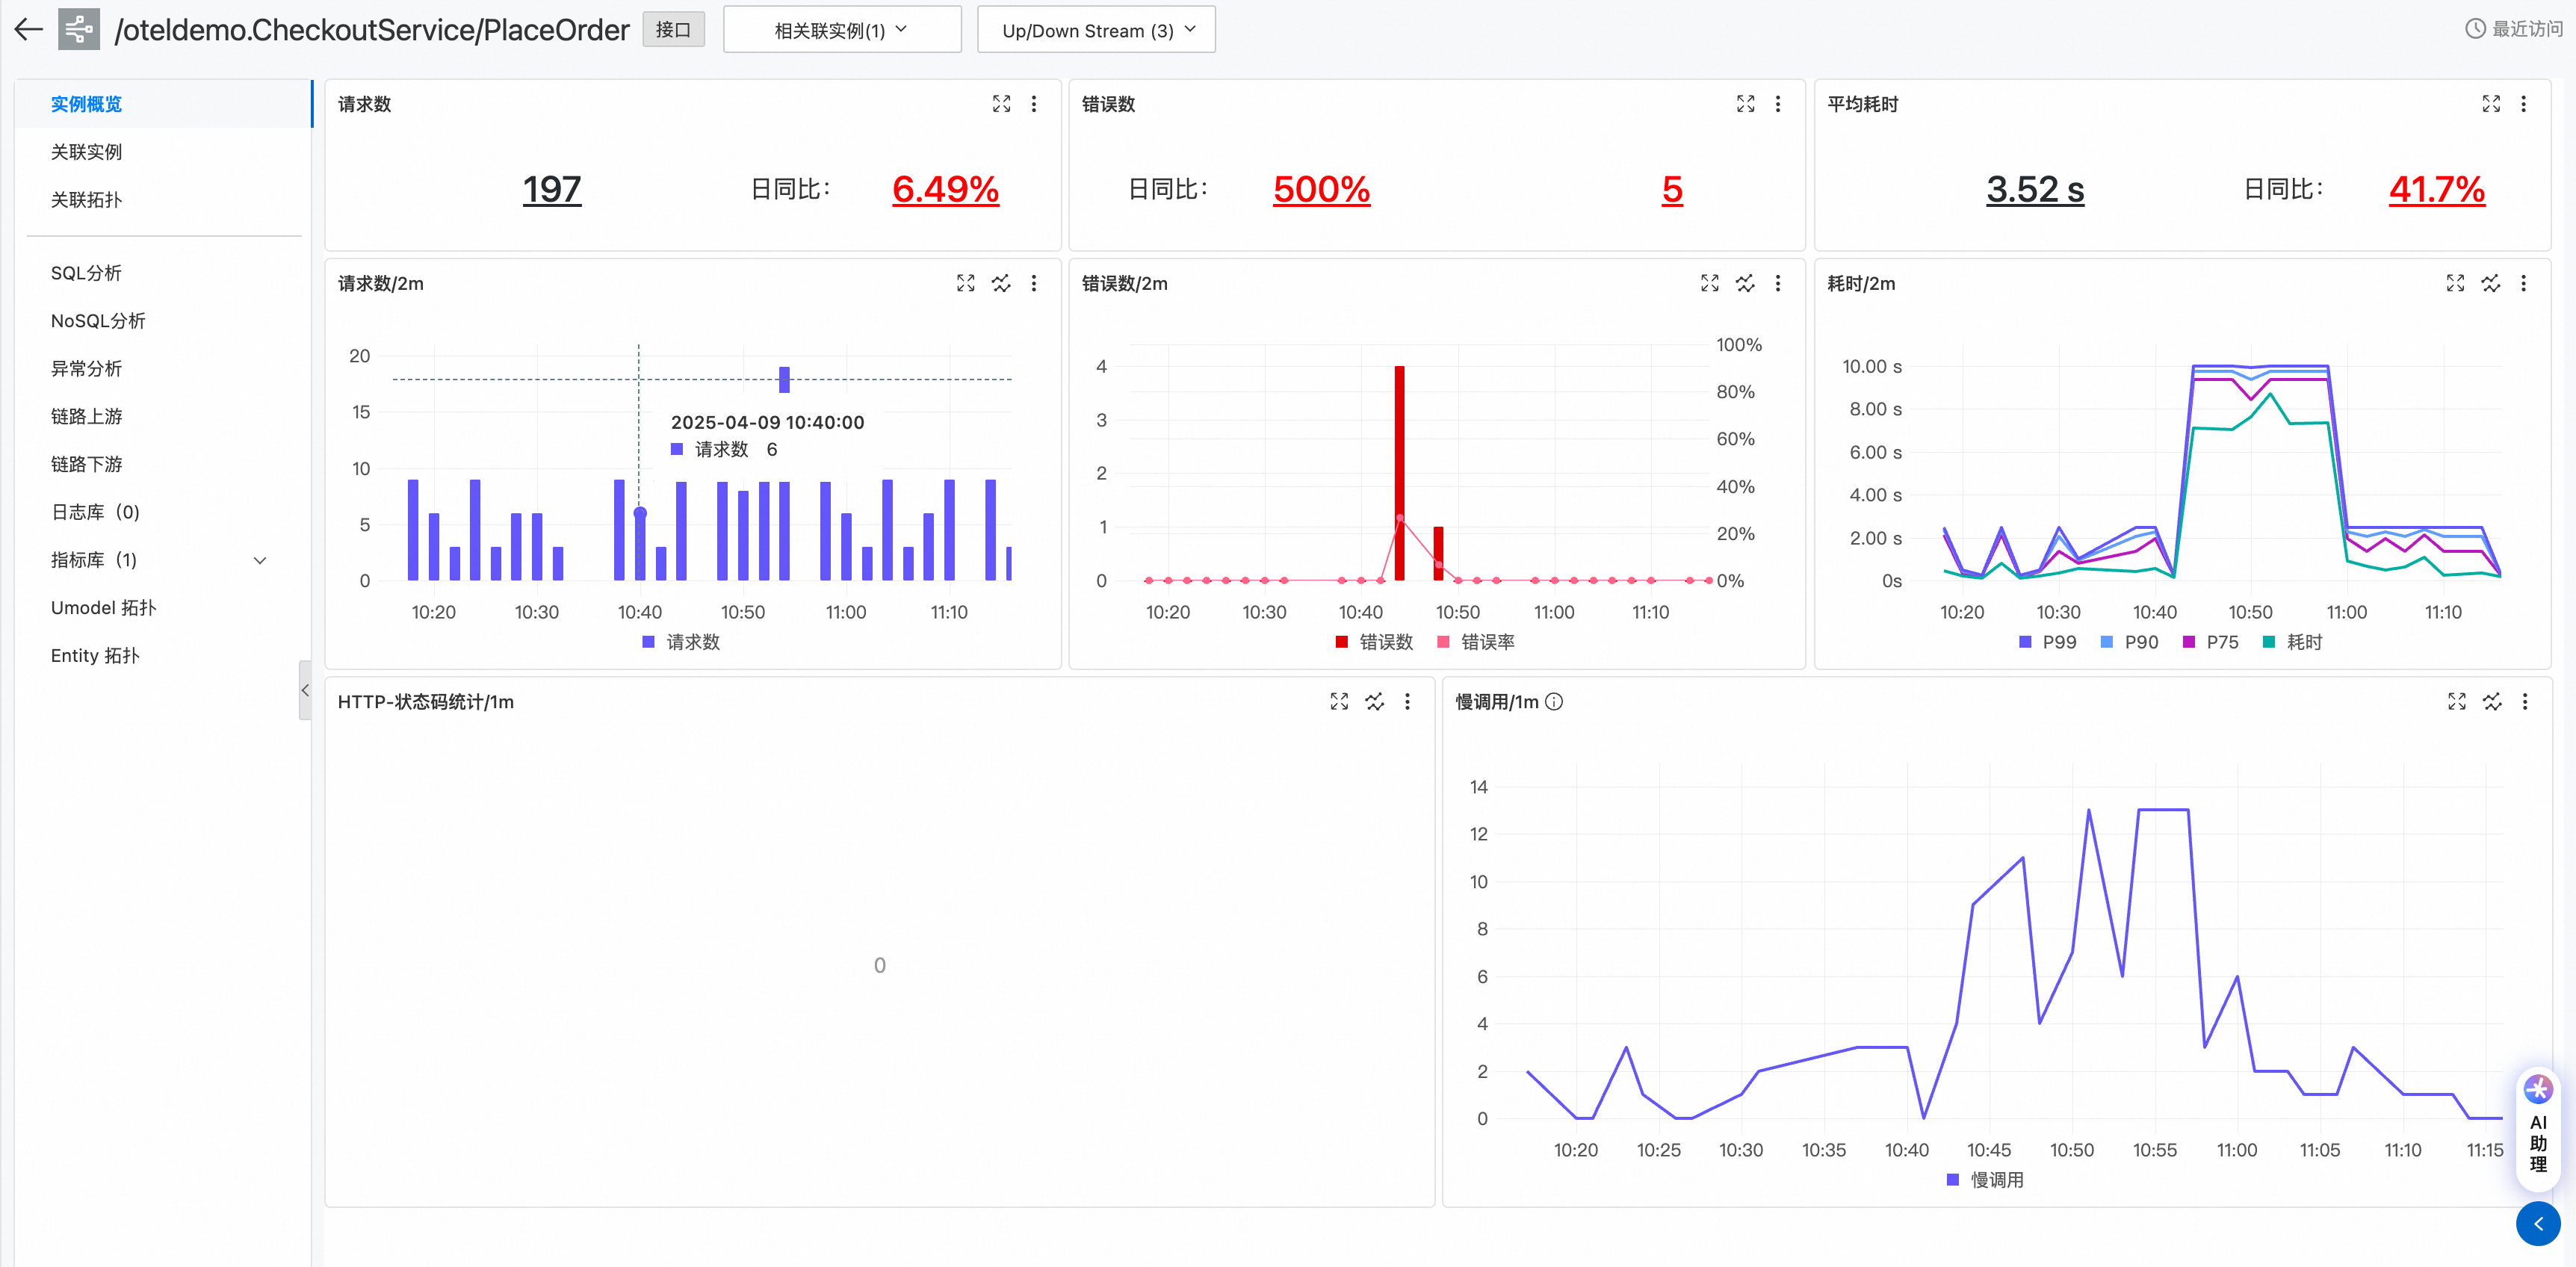Toggle the P75 legend series
This screenshot has width=2576, height=1267.
click(2211, 642)
